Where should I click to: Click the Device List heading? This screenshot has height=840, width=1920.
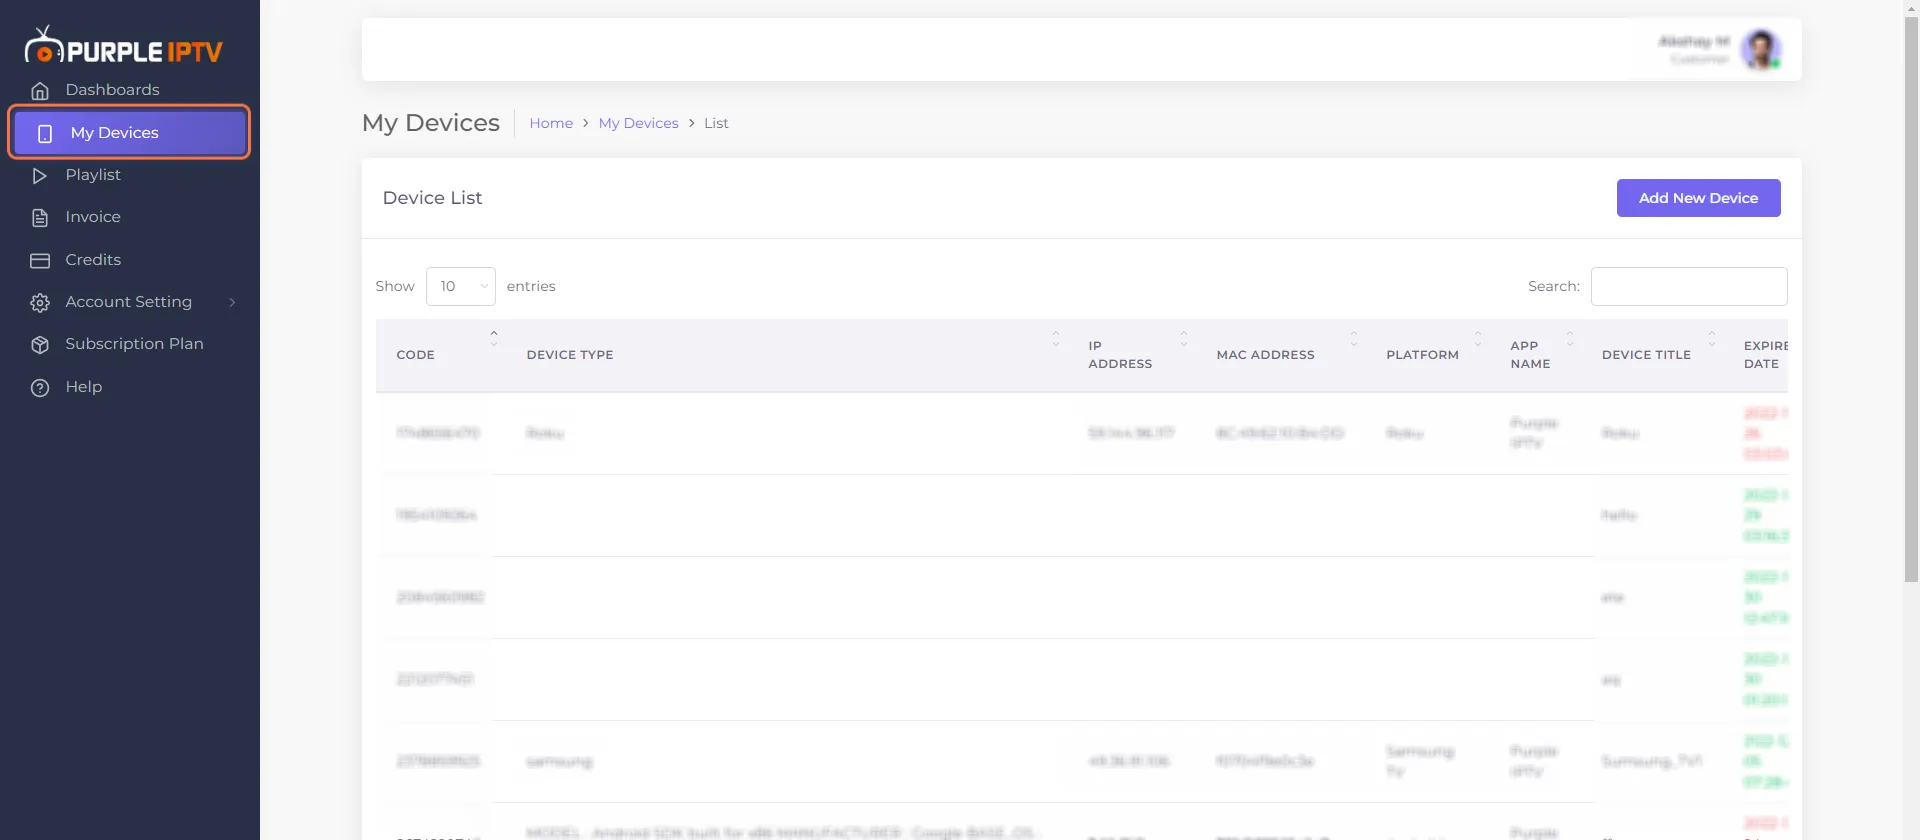[x=432, y=198]
